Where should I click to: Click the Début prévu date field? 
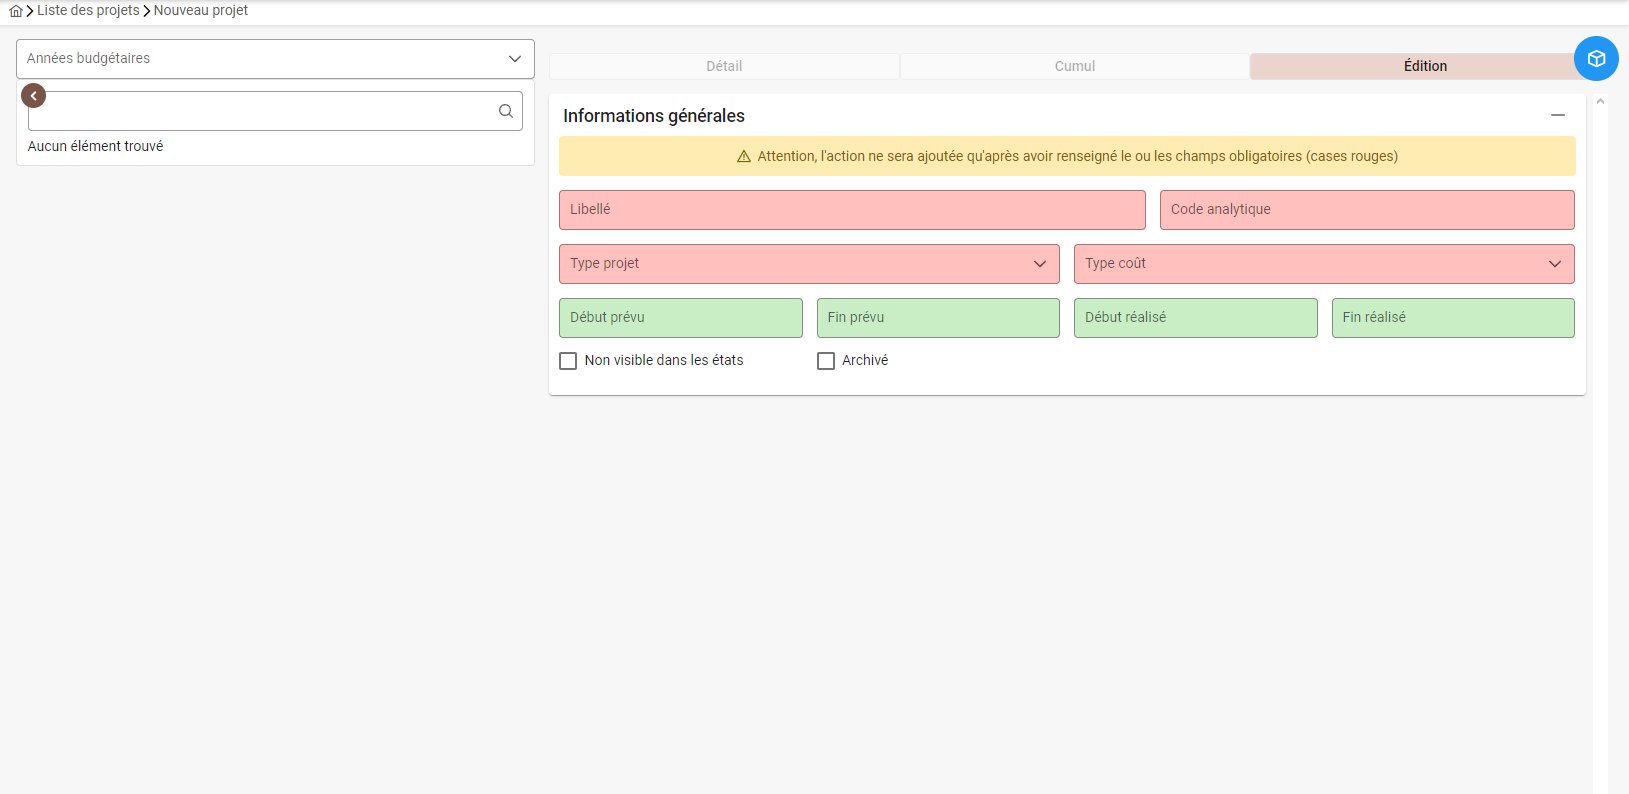(x=680, y=318)
